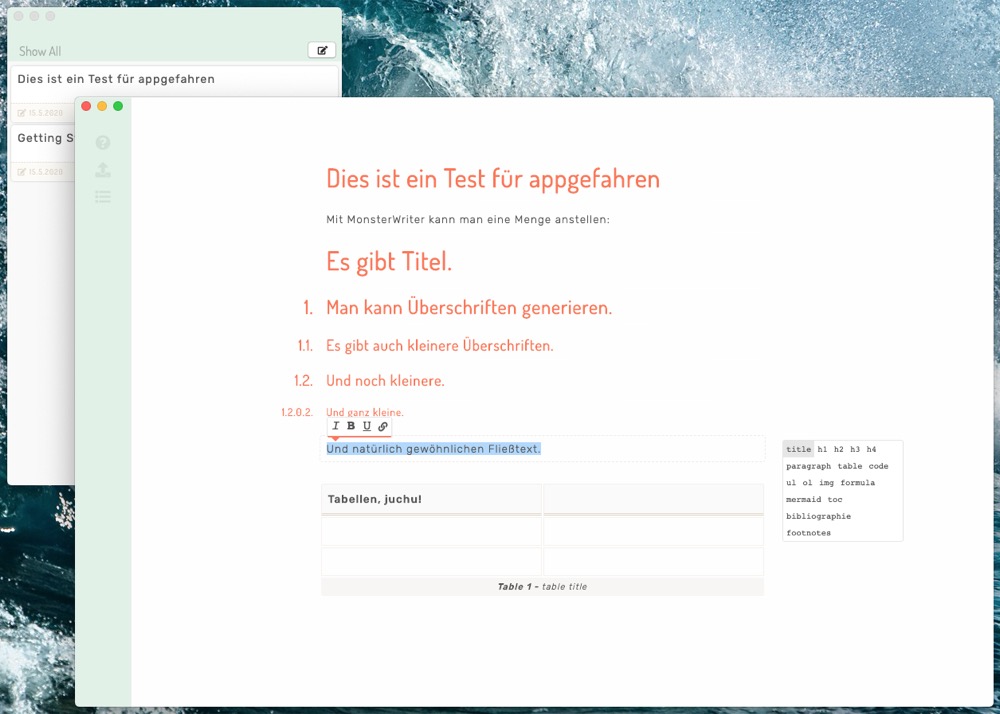Screen dimensions: 1000x714
Task: Insert a link with the chain icon
Action: coord(383,426)
